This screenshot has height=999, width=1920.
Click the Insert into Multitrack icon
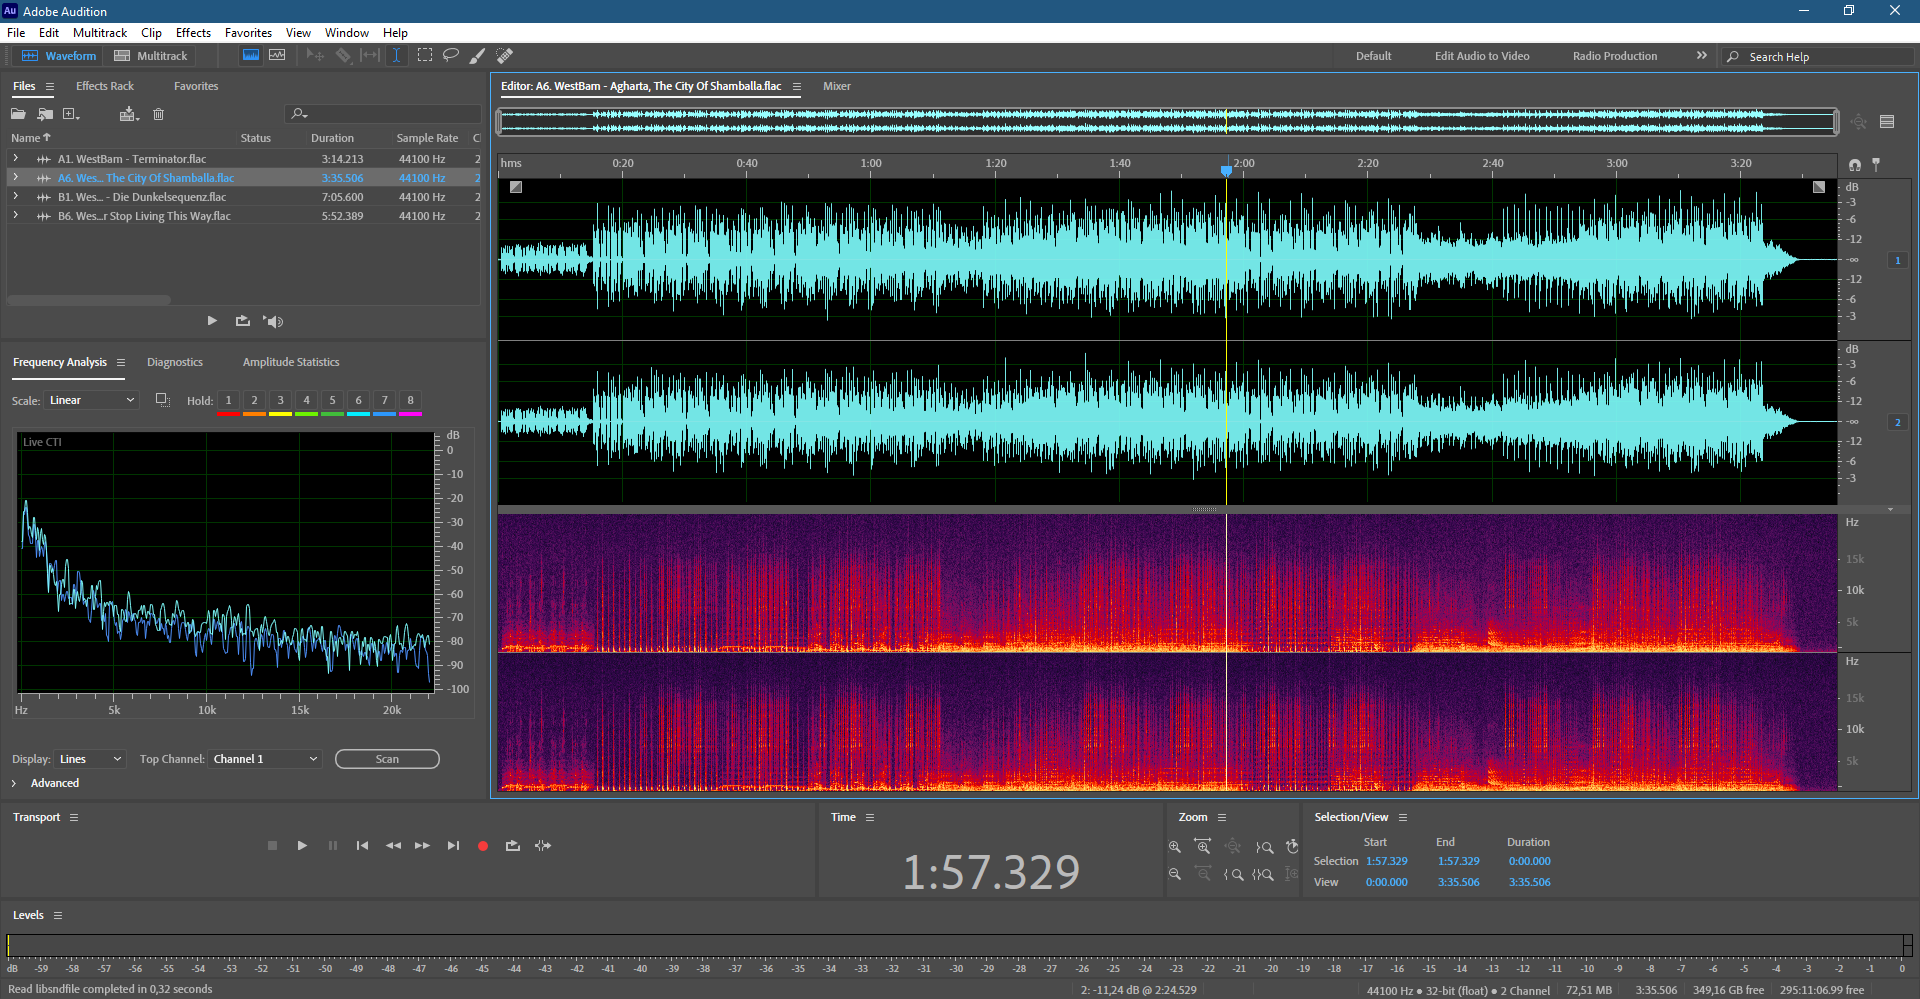tap(128, 114)
